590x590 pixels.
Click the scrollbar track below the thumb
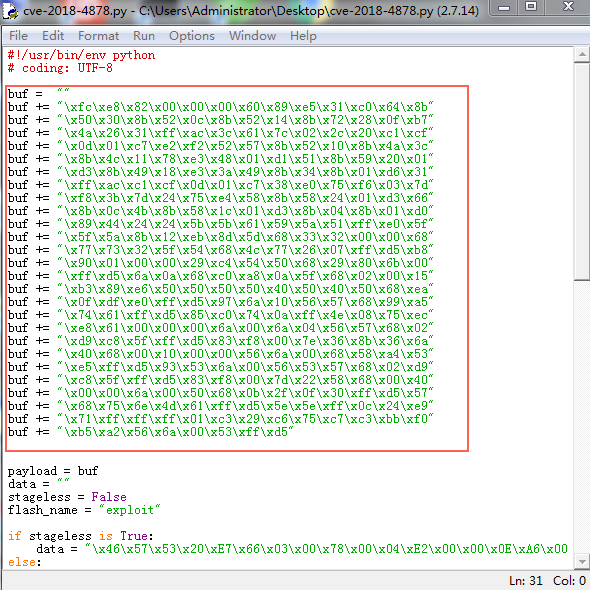coord(582,417)
